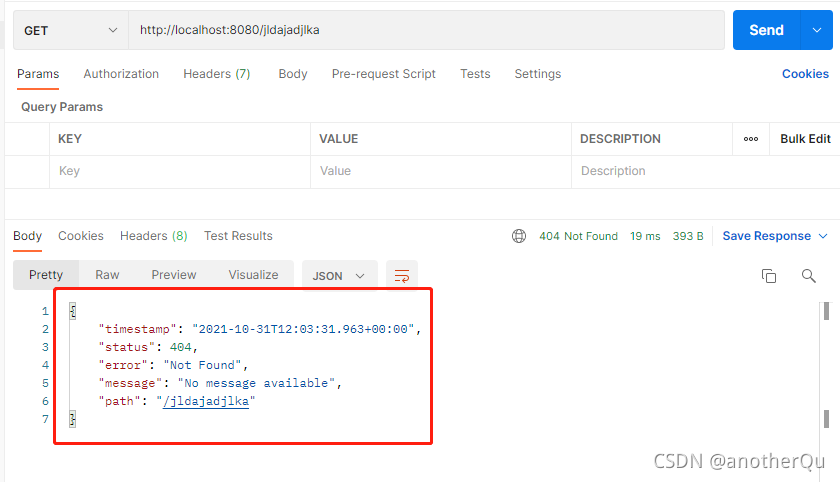Open the three-dots column options
The image size is (840, 482).
pos(751,139)
